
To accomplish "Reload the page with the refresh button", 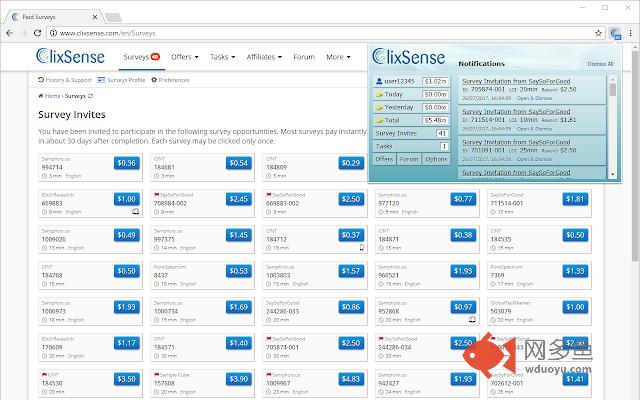I will 37,33.
